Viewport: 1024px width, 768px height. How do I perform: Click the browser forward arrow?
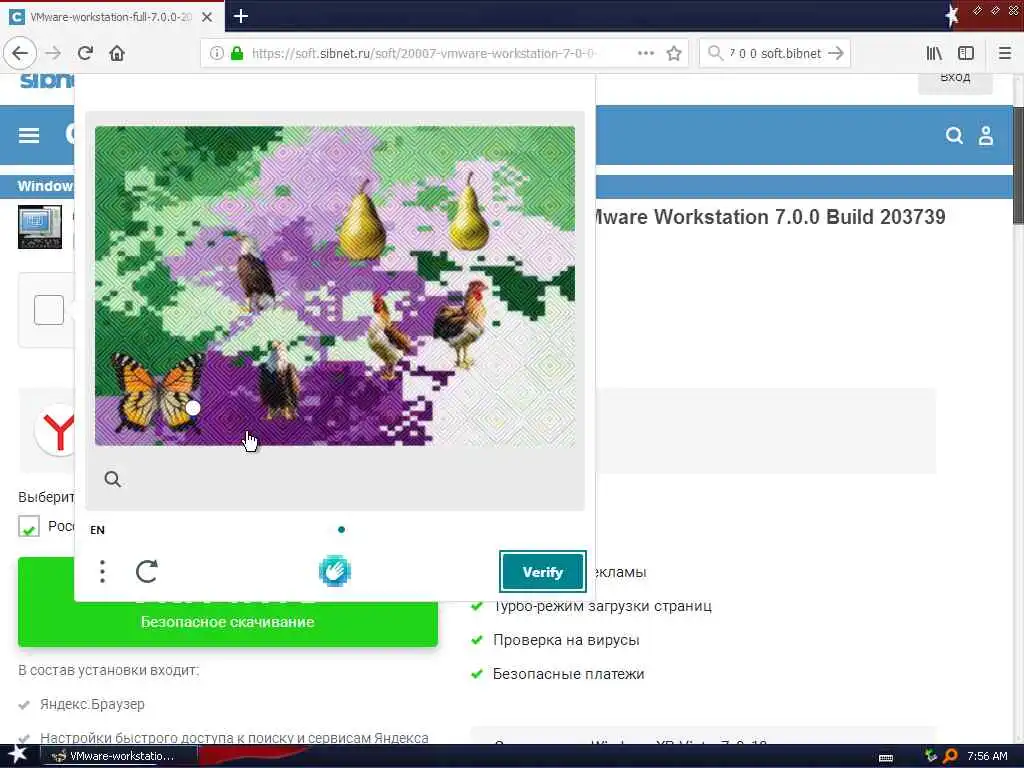[54, 53]
